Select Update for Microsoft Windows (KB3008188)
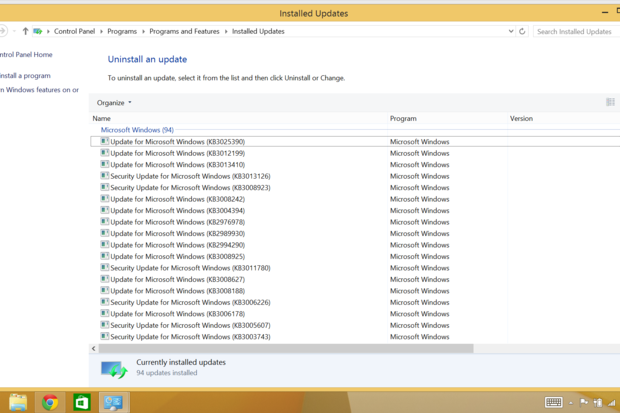 click(x=178, y=291)
